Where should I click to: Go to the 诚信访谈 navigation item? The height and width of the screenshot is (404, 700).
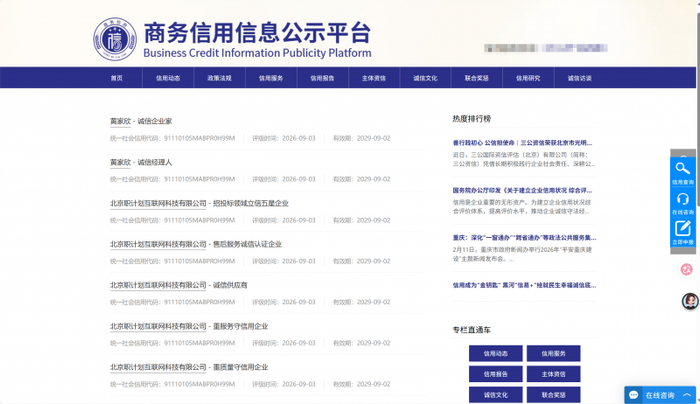pyautogui.click(x=579, y=78)
